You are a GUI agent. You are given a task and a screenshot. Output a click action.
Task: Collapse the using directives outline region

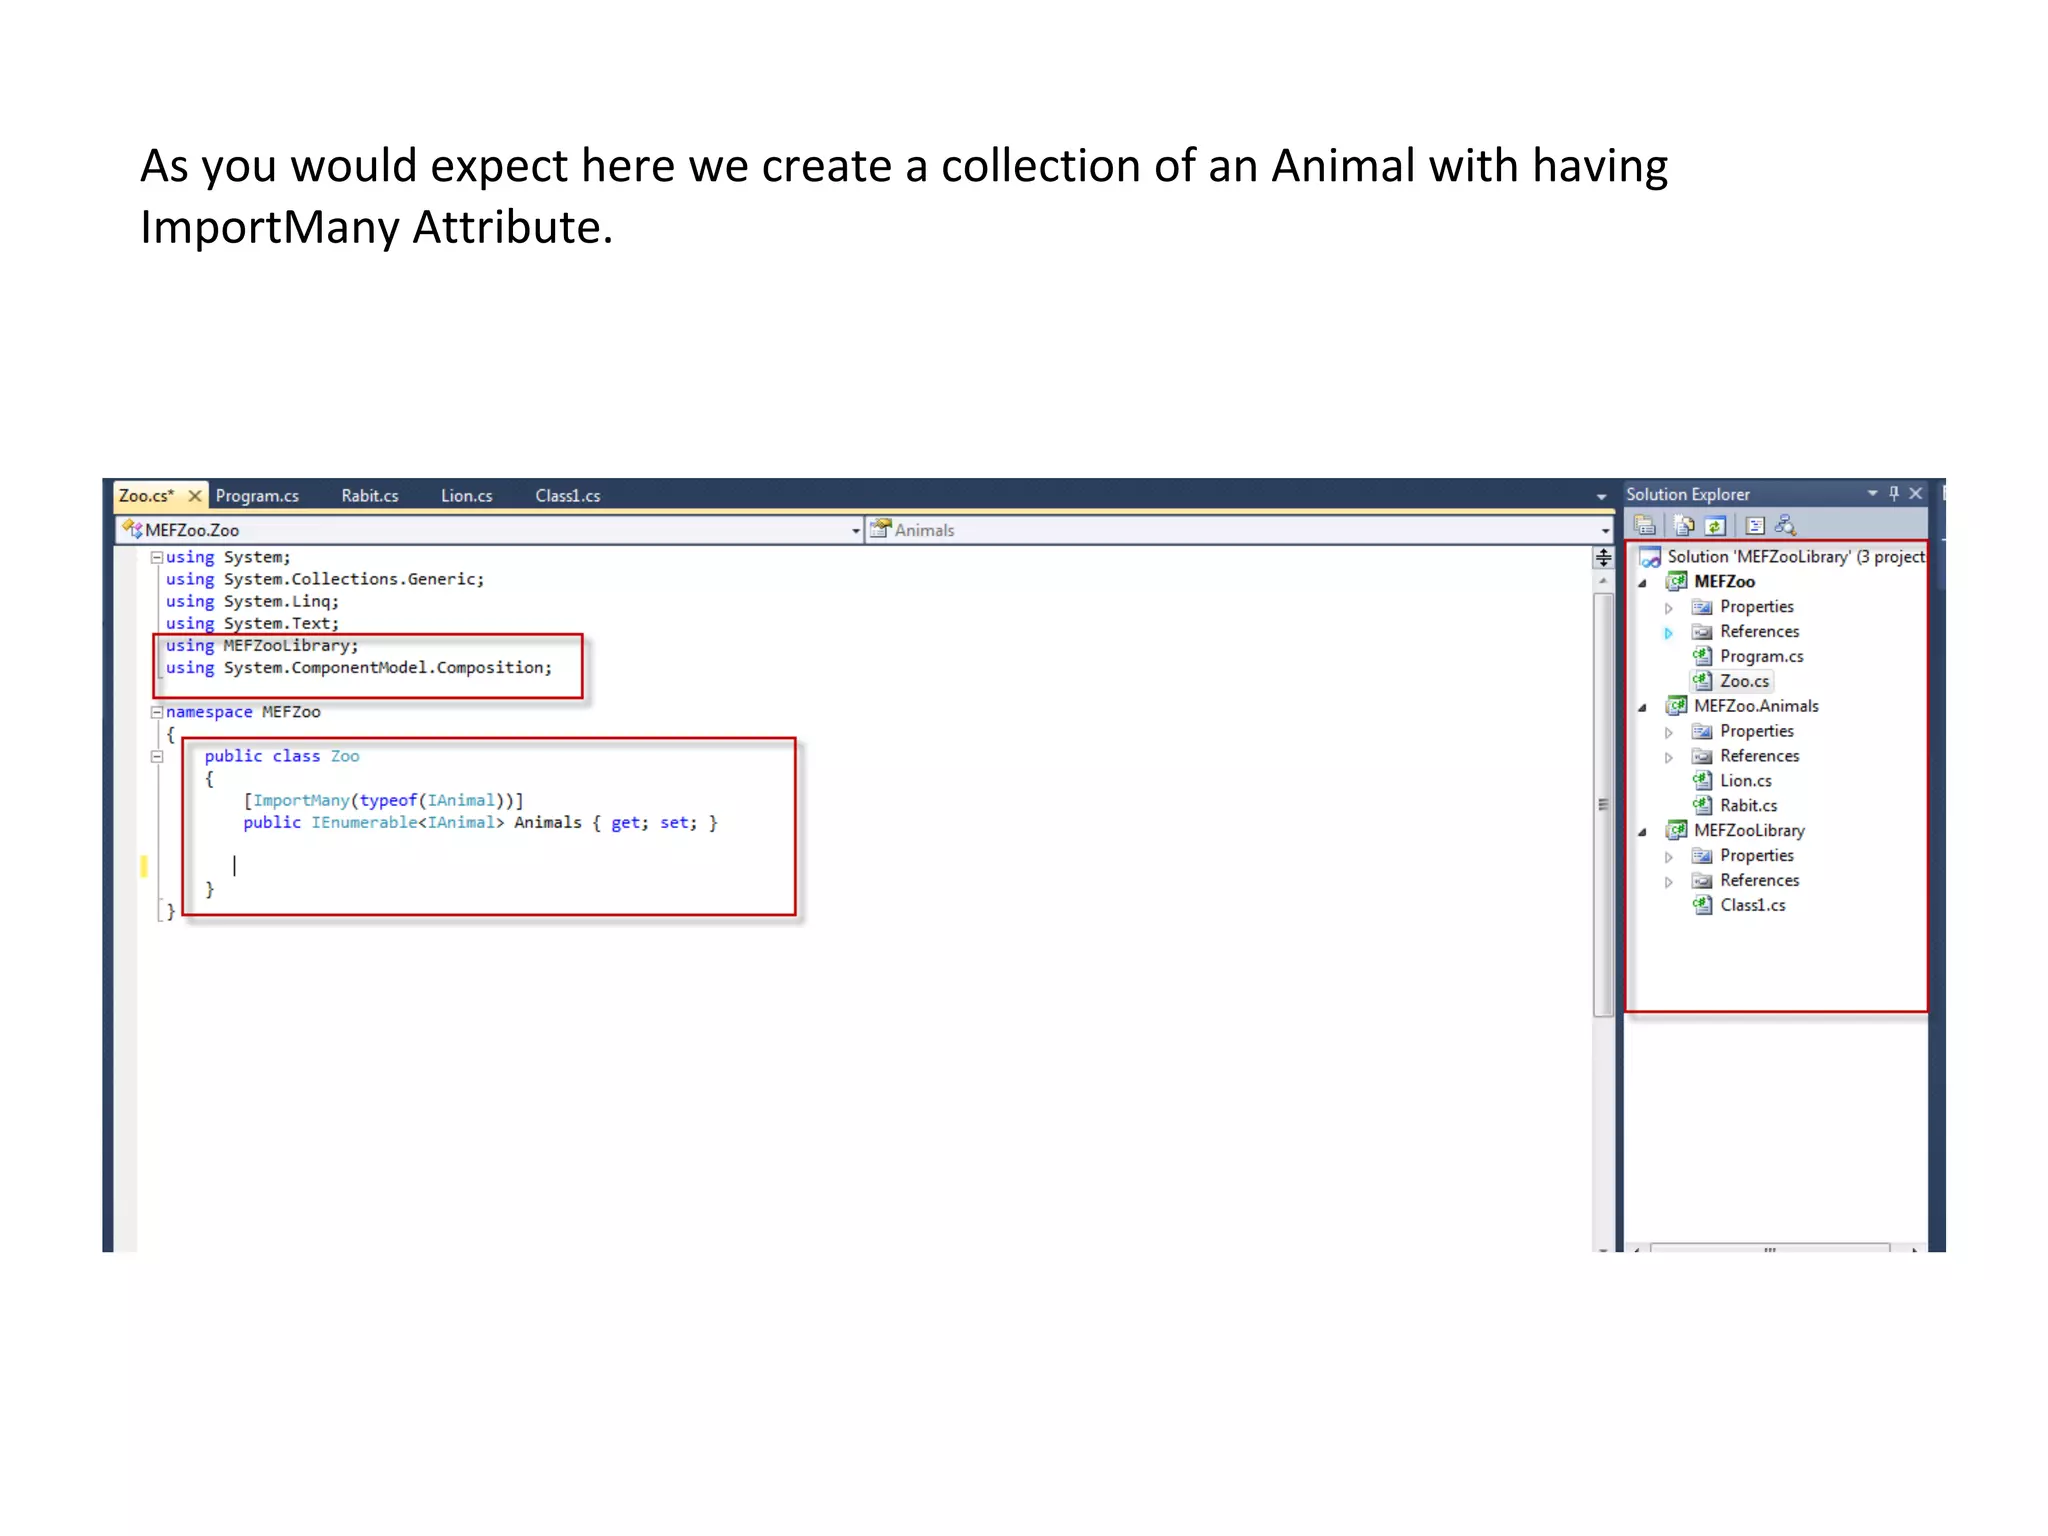point(157,558)
